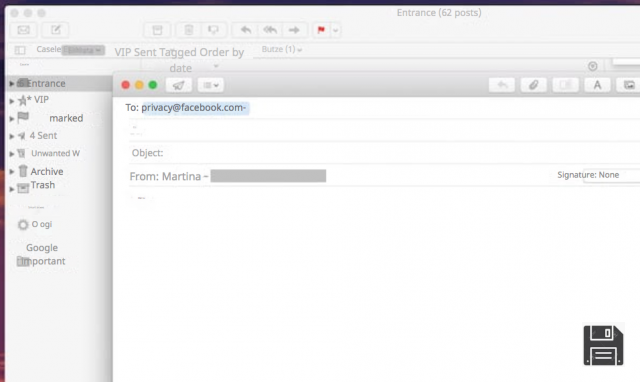Expand the Trash mailbox triangle
Image resolution: width=640 pixels, height=382 pixels.
coord(11,189)
